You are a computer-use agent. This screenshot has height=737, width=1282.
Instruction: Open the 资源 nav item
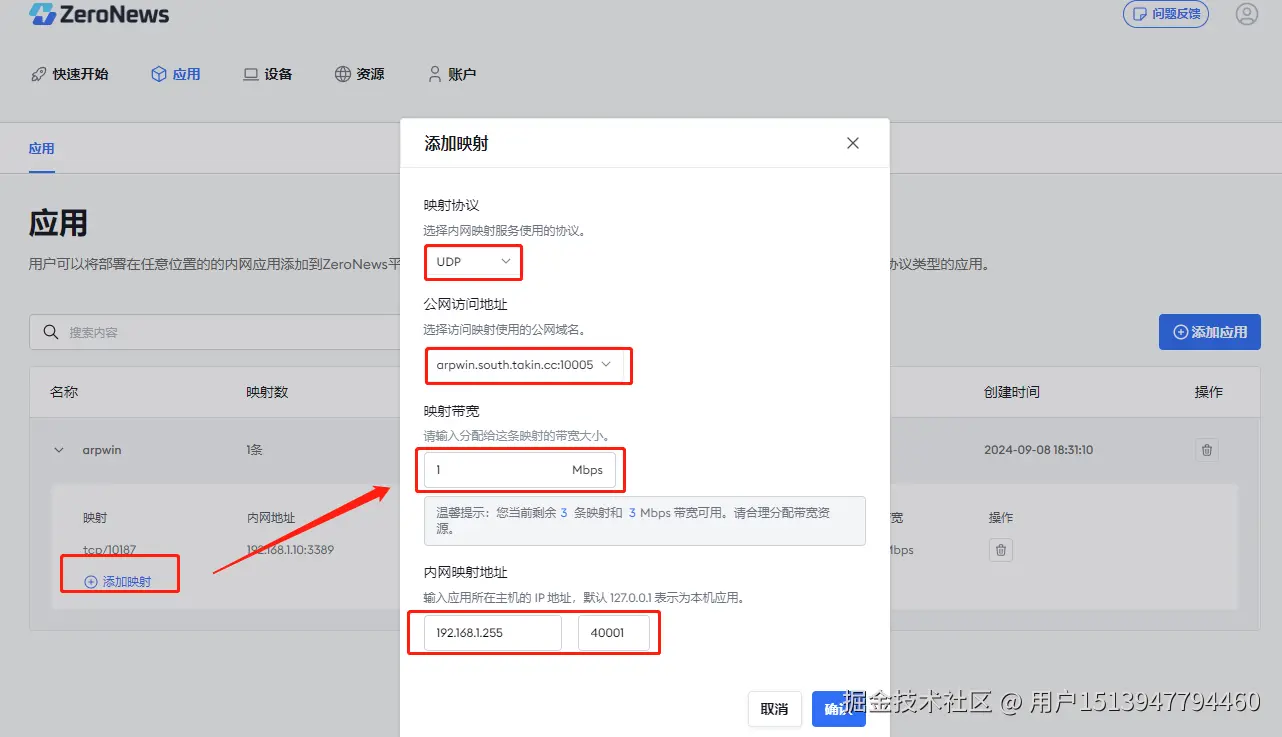[x=360, y=74]
